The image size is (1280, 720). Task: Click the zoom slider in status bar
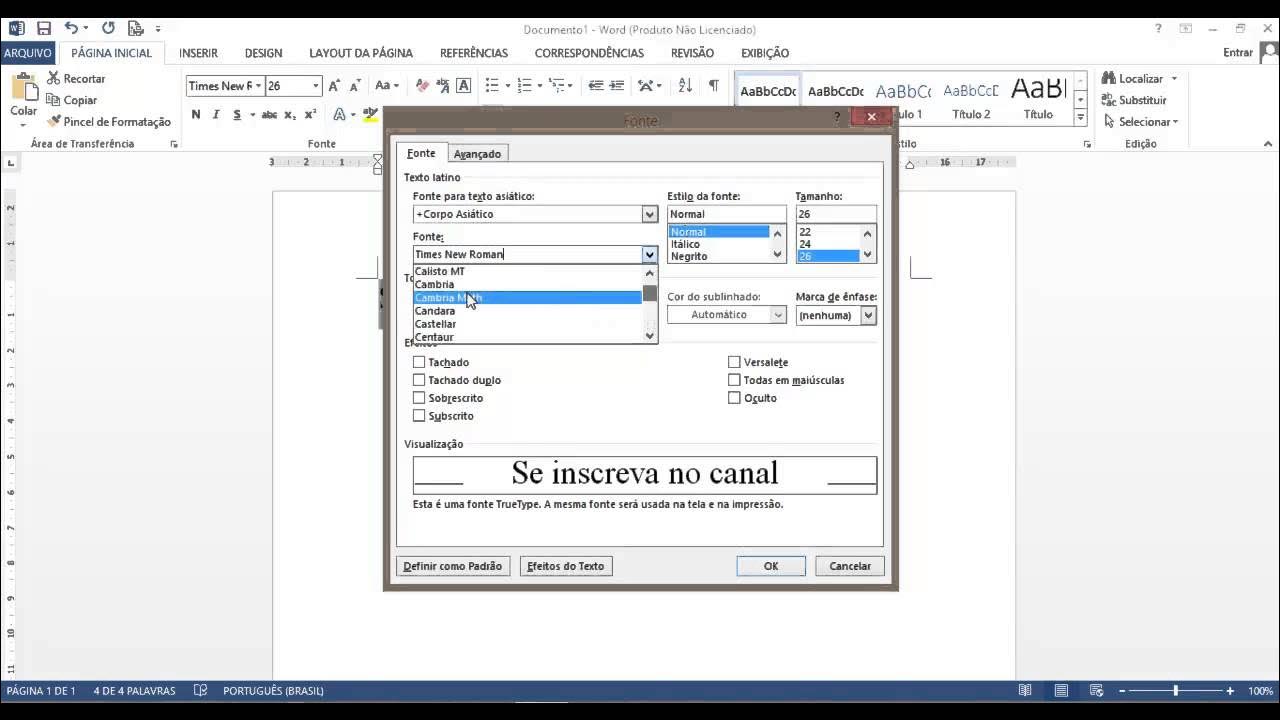point(1175,691)
